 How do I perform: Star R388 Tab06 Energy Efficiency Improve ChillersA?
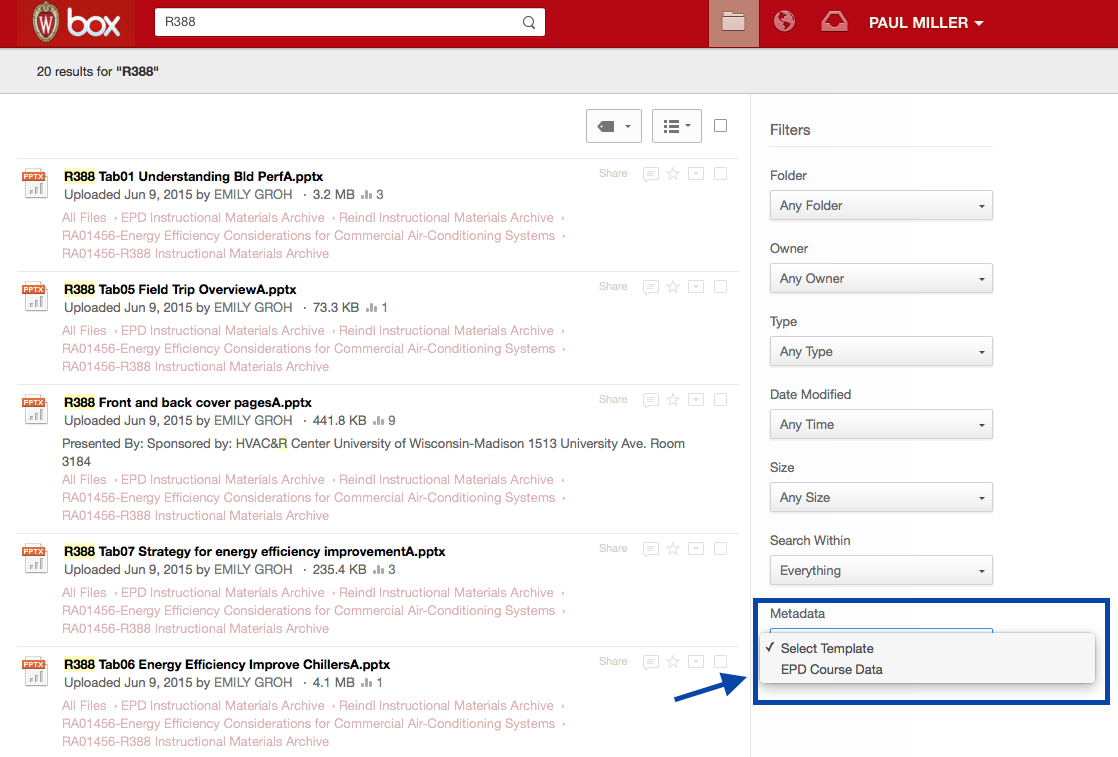pyautogui.click(x=673, y=661)
